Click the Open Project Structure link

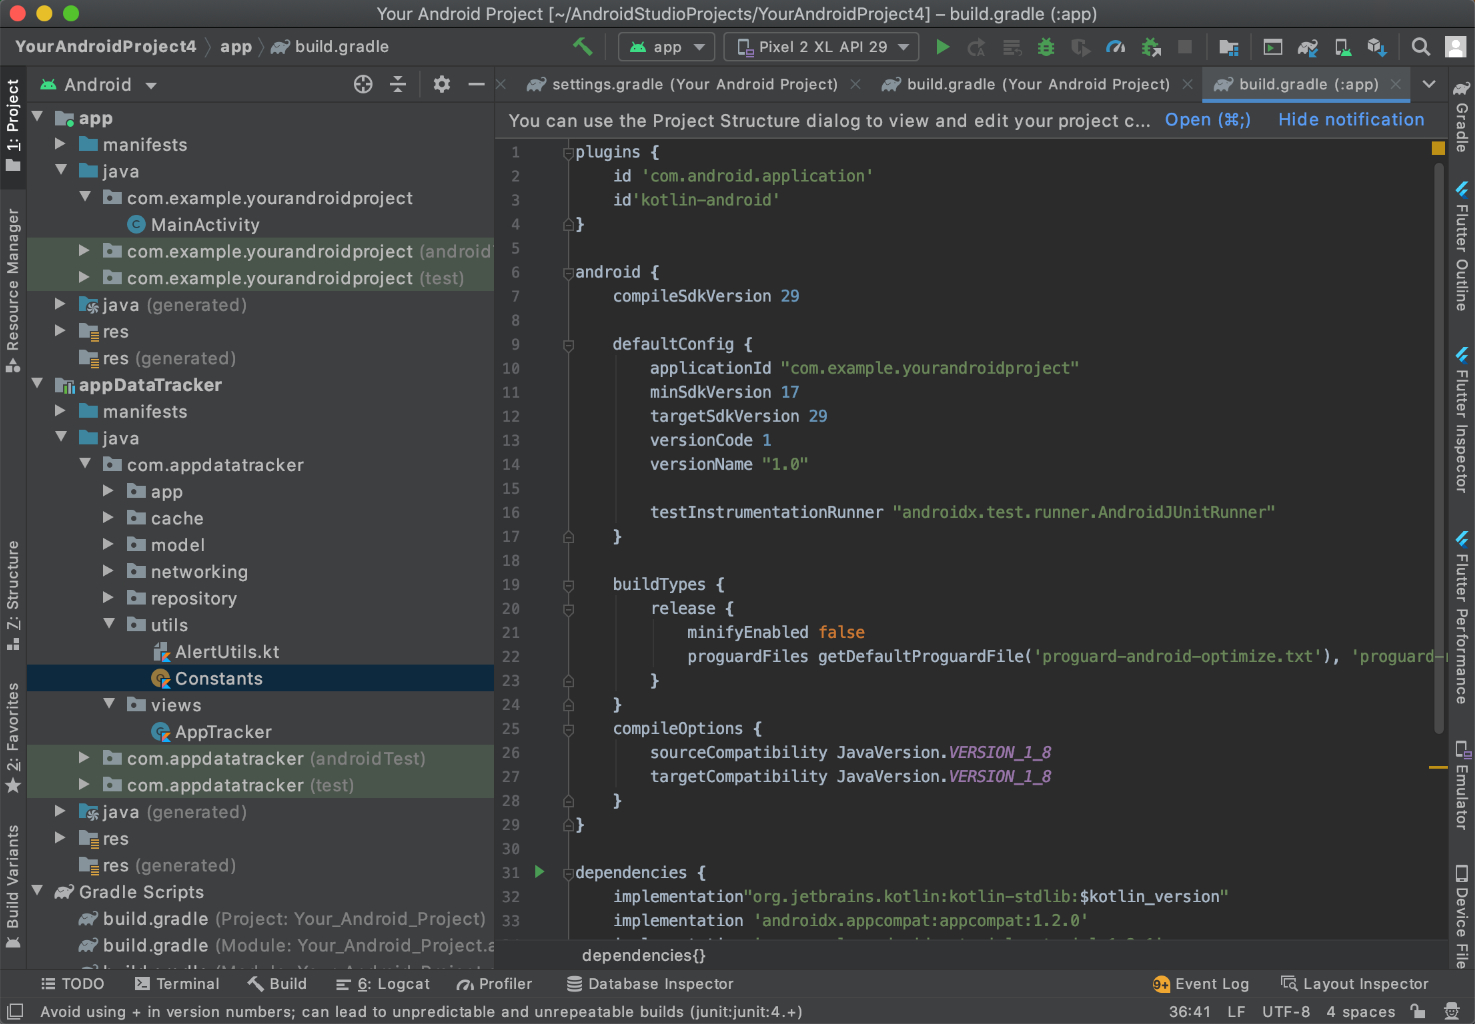1208,120
